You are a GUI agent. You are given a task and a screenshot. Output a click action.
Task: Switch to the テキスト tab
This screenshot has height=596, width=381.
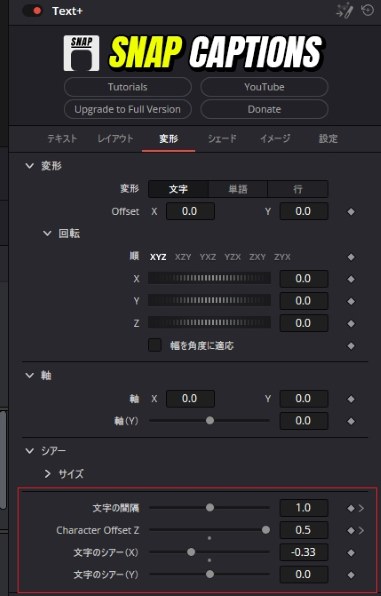[x=62, y=139]
